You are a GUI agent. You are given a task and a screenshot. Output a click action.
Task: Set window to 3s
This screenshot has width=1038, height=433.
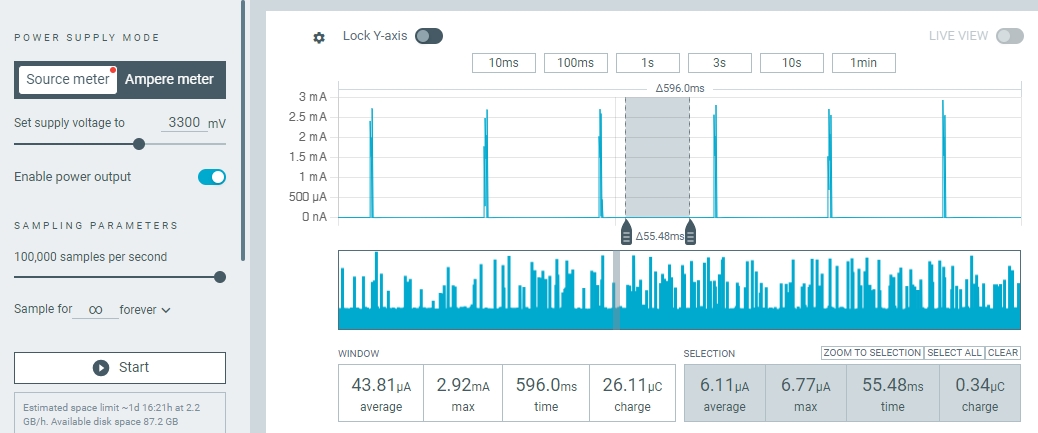720,63
